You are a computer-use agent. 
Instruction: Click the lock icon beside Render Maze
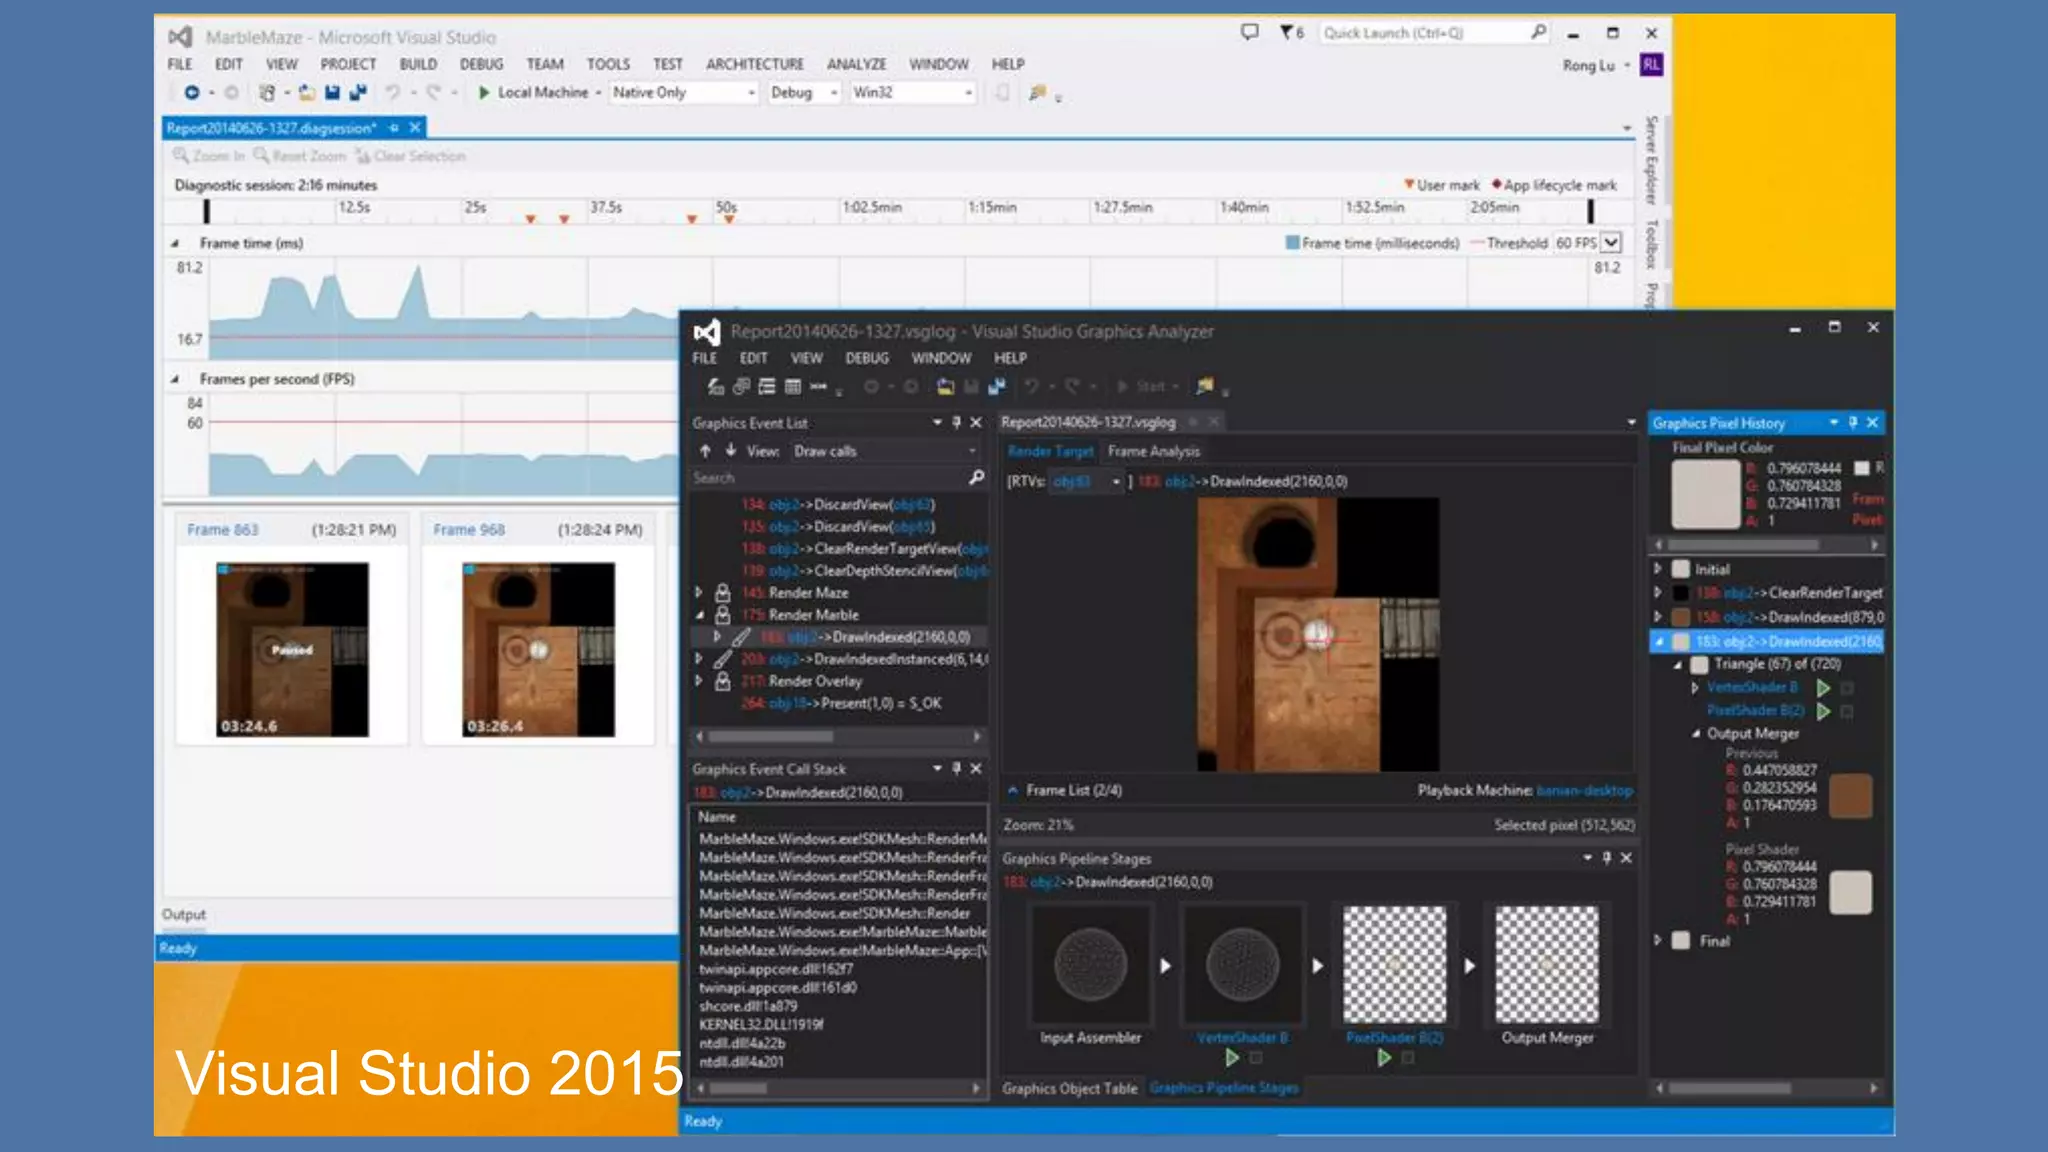pos(723,593)
